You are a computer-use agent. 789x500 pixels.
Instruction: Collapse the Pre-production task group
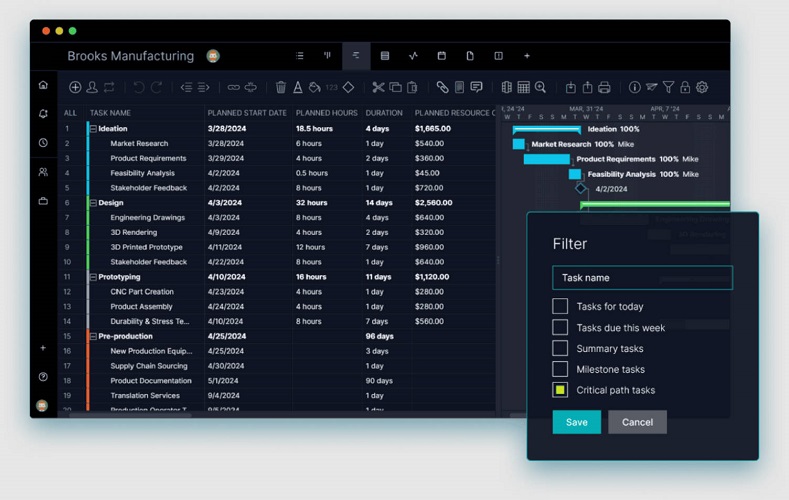pyautogui.click(x=94, y=337)
